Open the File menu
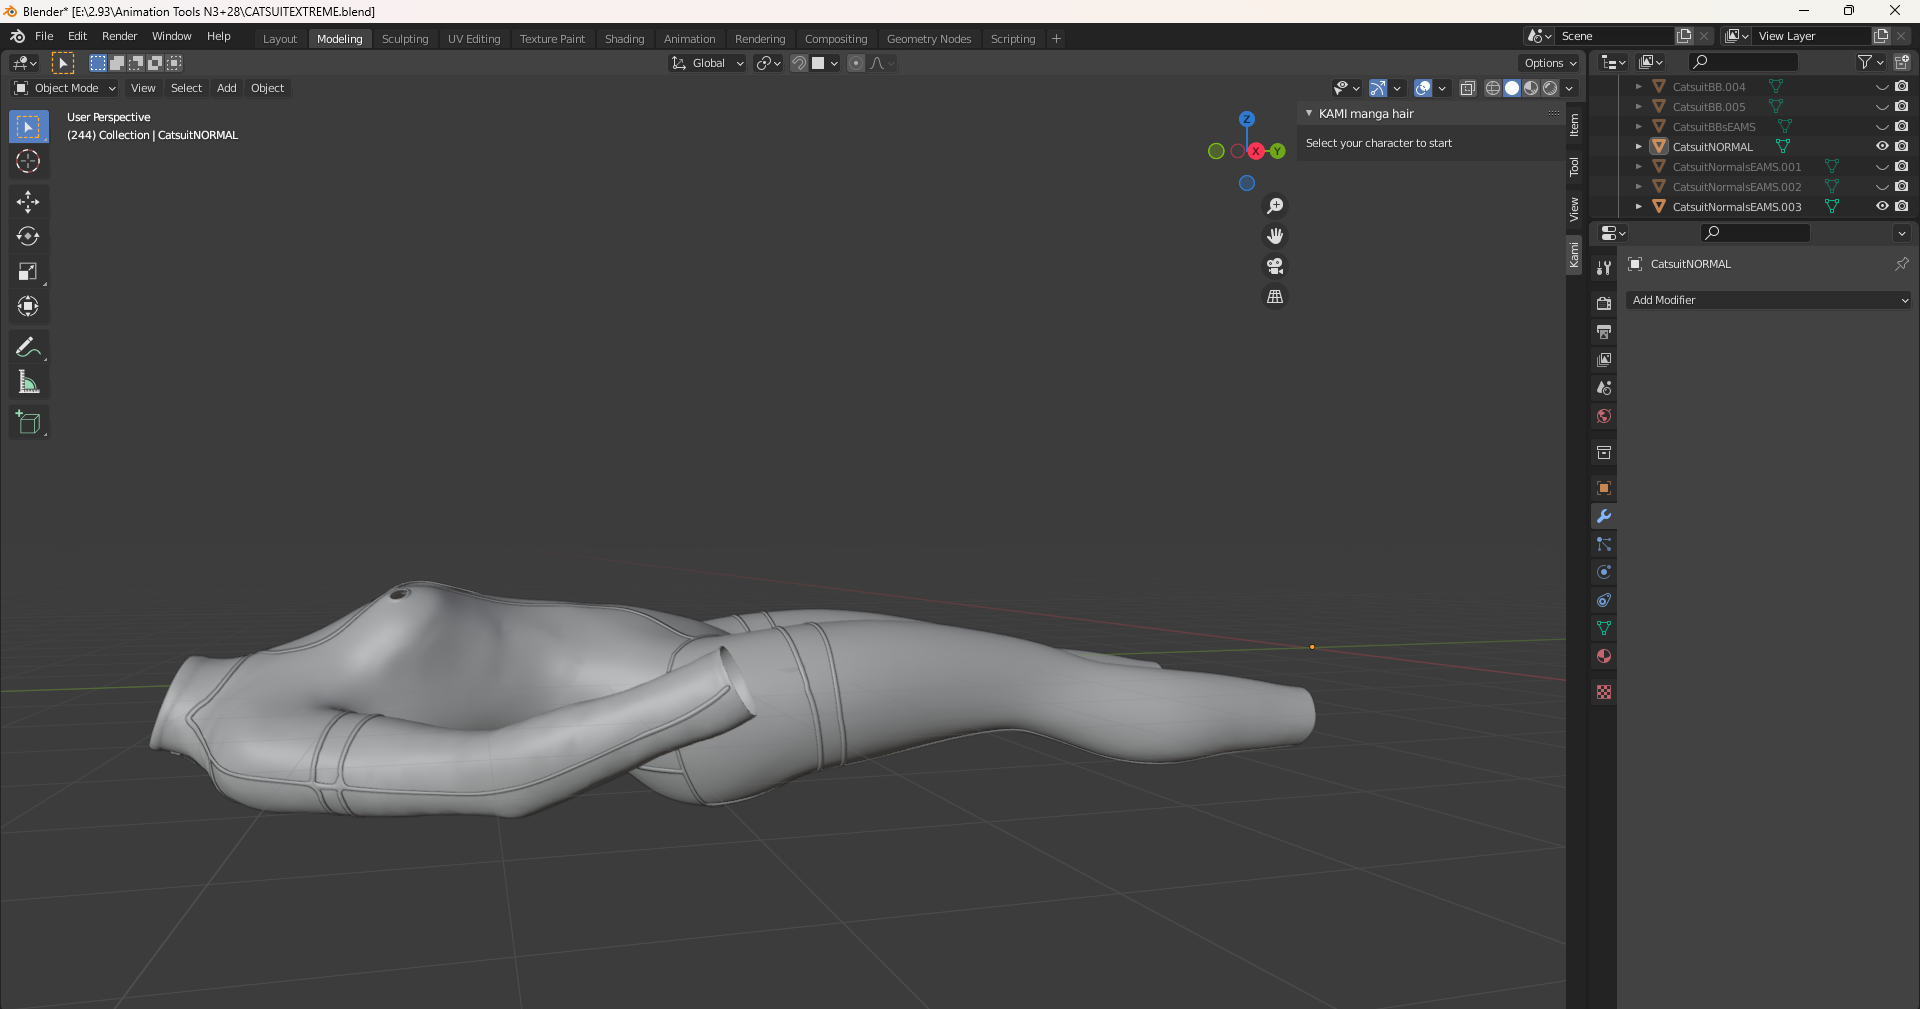1920x1009 pixels. 44,36
